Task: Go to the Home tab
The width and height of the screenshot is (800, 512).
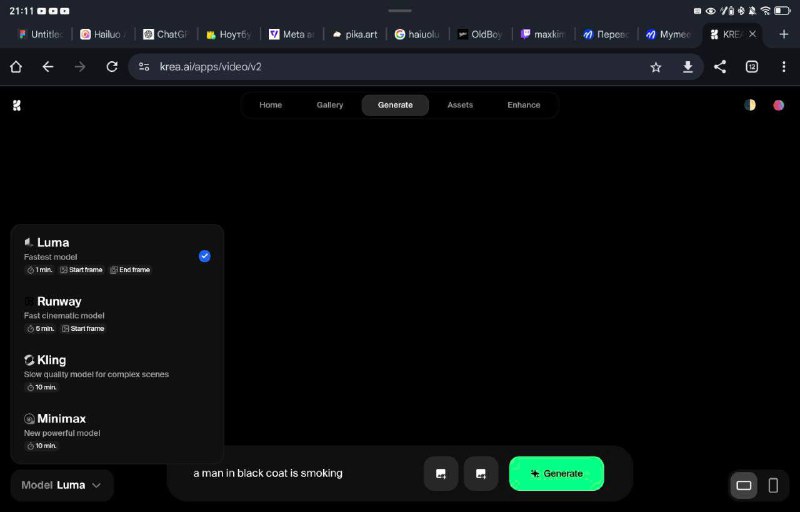Action: click(x=270, y=105)
